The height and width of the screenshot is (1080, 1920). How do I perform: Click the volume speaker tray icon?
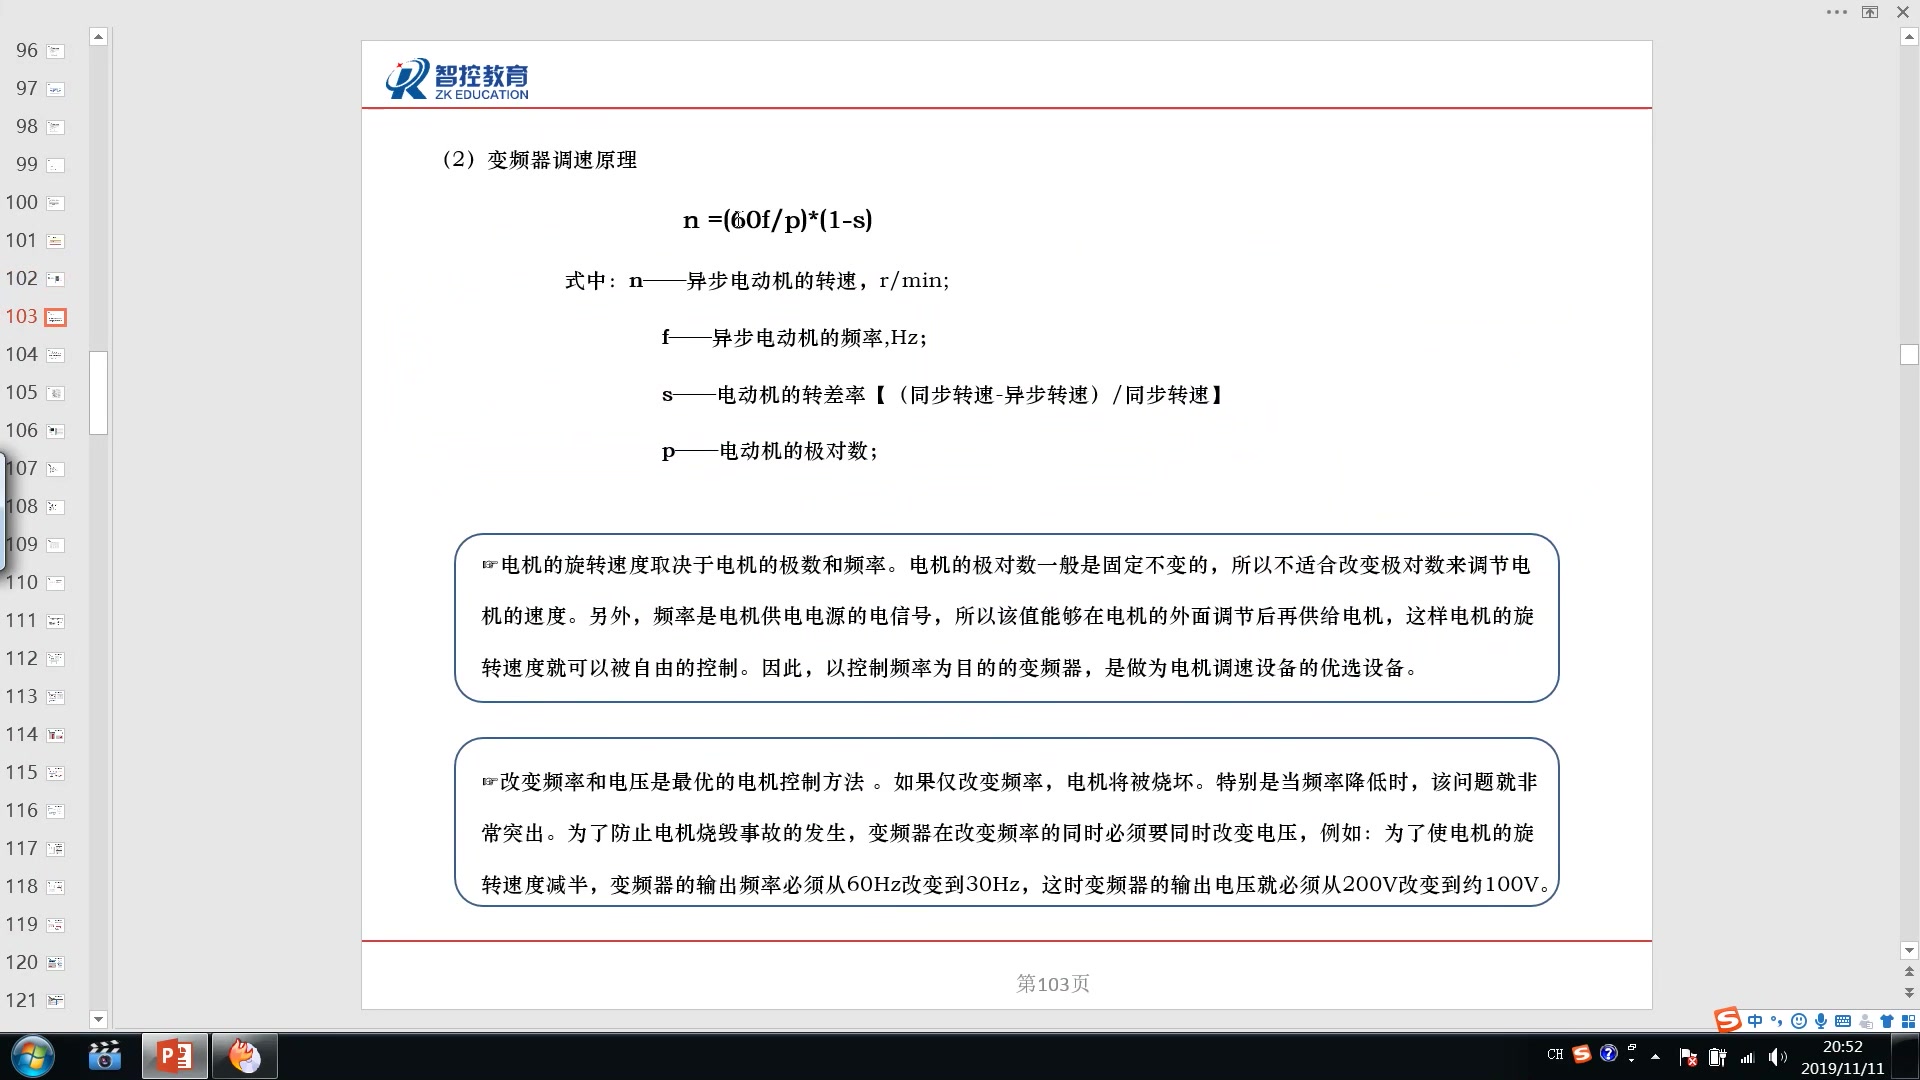point(1776,1056)
